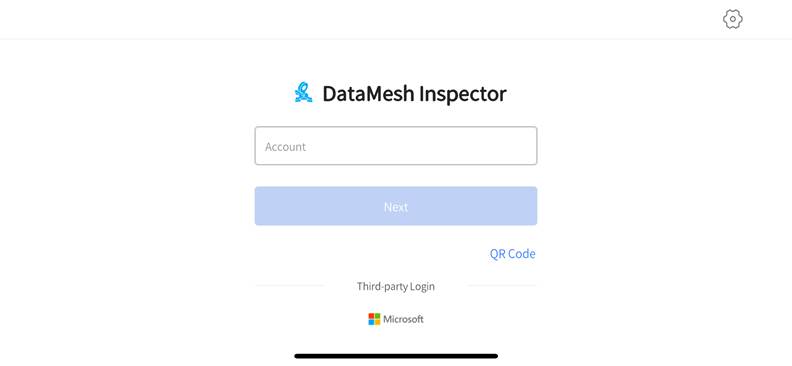Sign in with Microsoft
Screen dimensions: 792x366
(x=396, y=319)
